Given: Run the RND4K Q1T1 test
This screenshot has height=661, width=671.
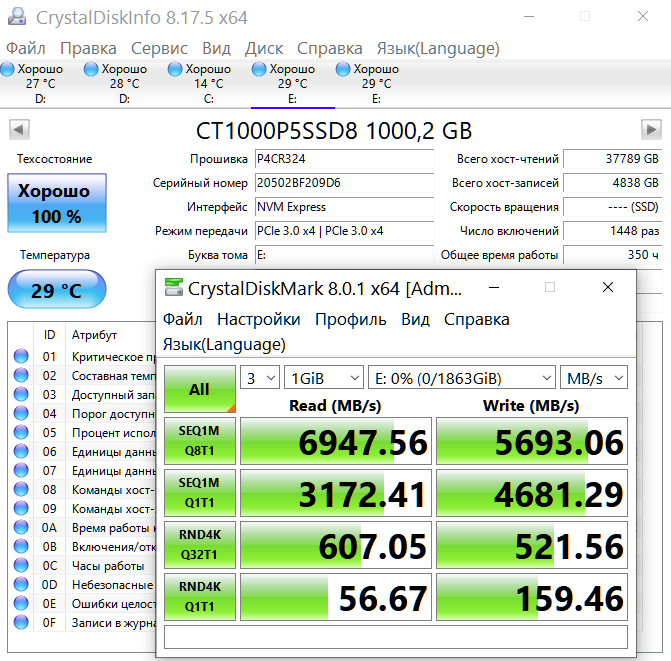Looking at the screenshot, I should (x=200, y=596).
